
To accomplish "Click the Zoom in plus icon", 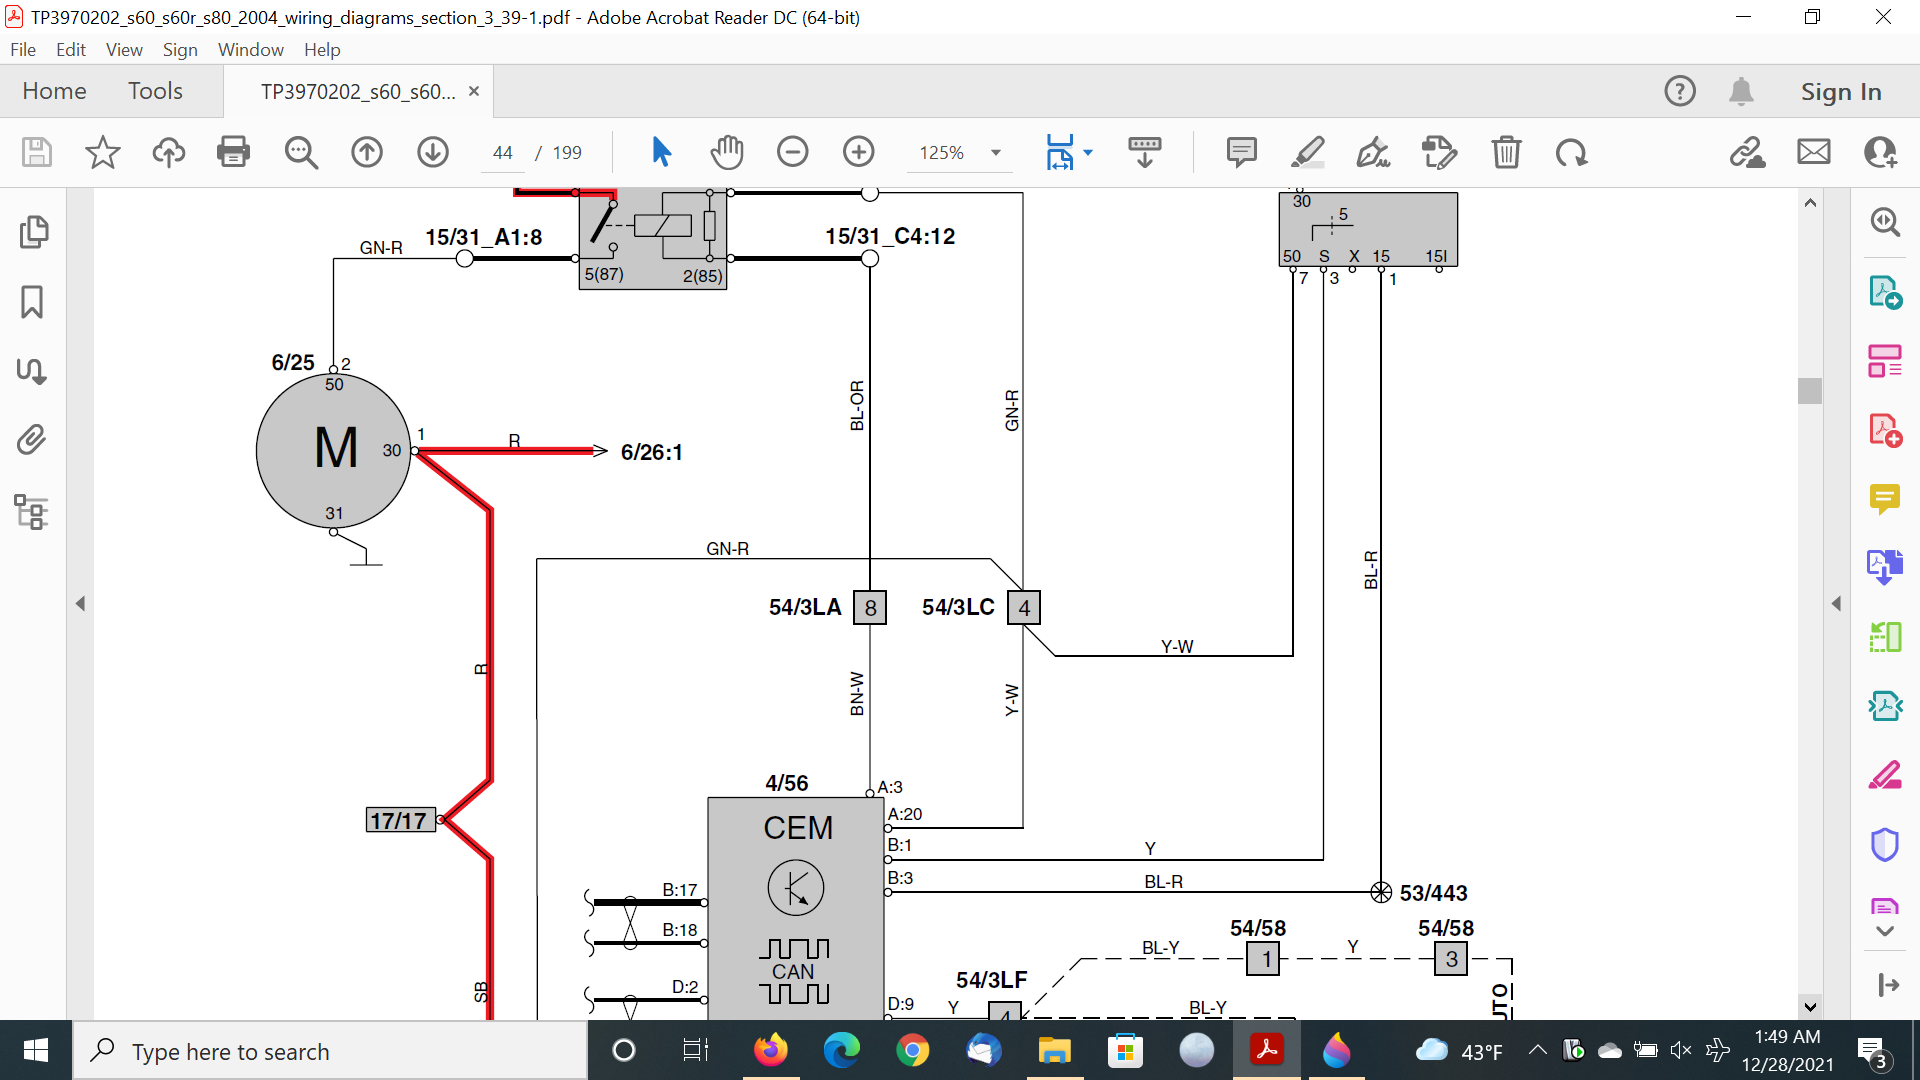I will [x=858, y=152].
